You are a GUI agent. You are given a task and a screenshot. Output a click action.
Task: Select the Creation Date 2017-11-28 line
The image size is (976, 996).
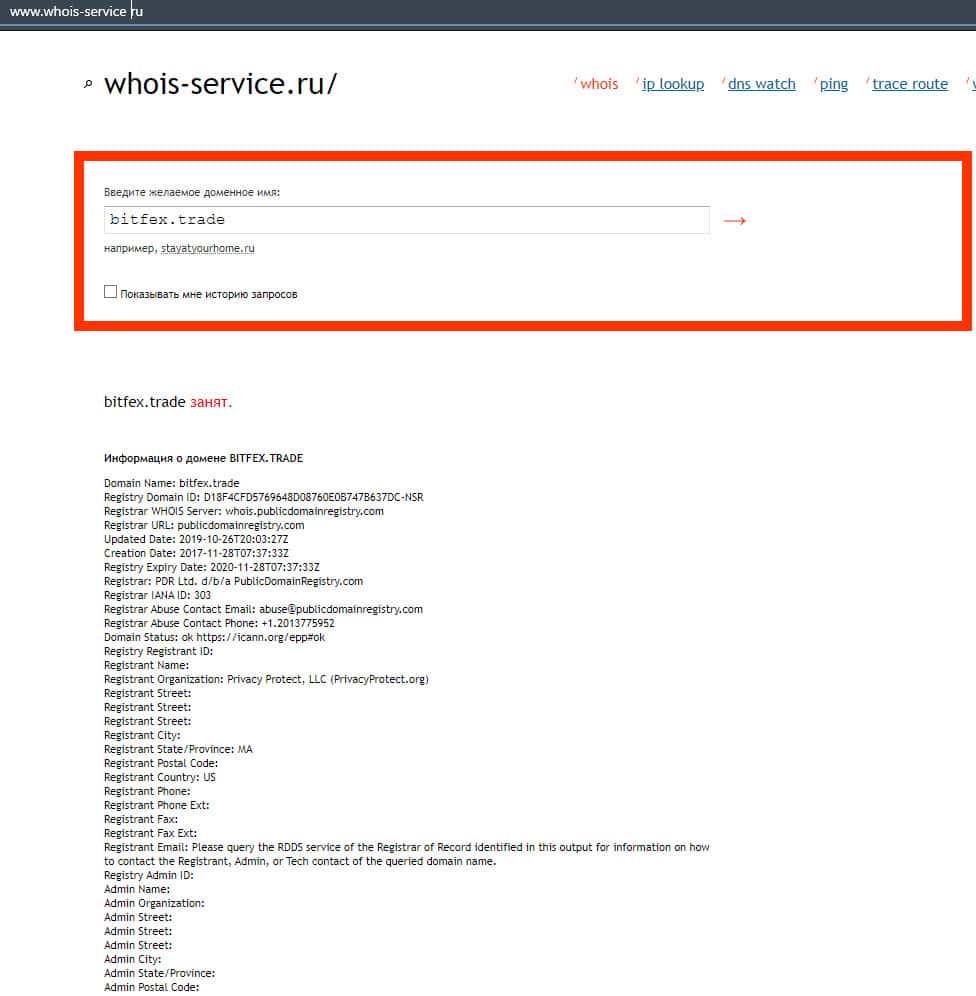(x=196, y=553)
